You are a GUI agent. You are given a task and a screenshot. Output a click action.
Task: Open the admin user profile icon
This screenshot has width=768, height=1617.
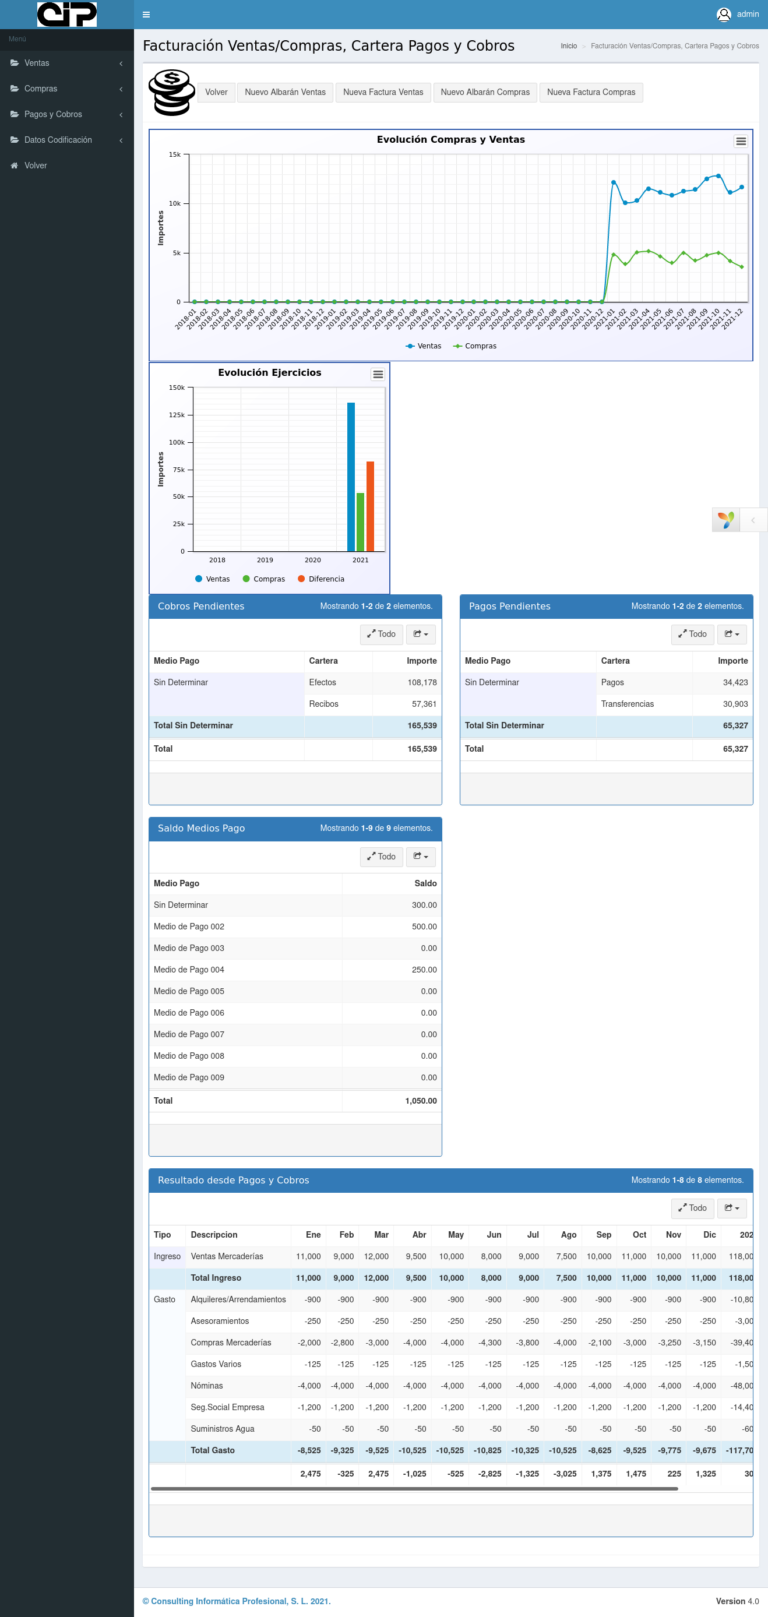724,14
